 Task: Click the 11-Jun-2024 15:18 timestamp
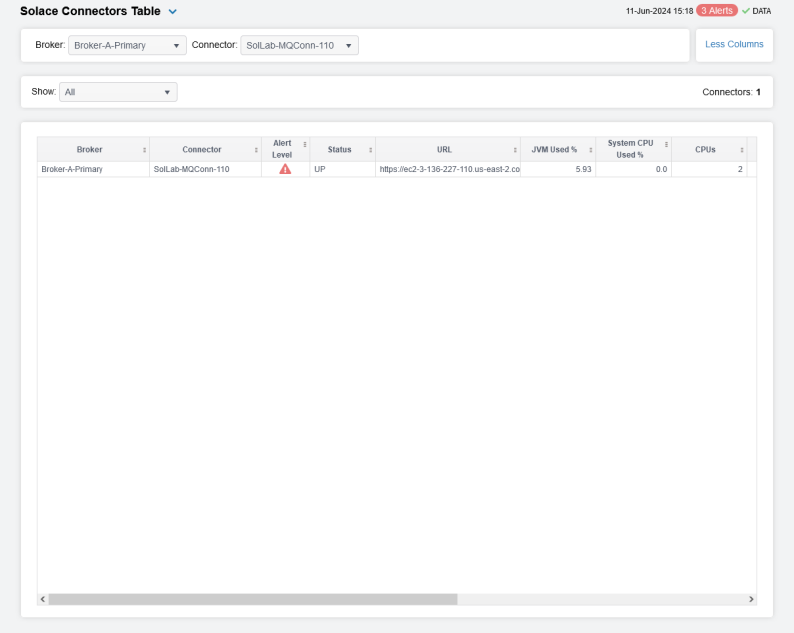pos(659,11)
